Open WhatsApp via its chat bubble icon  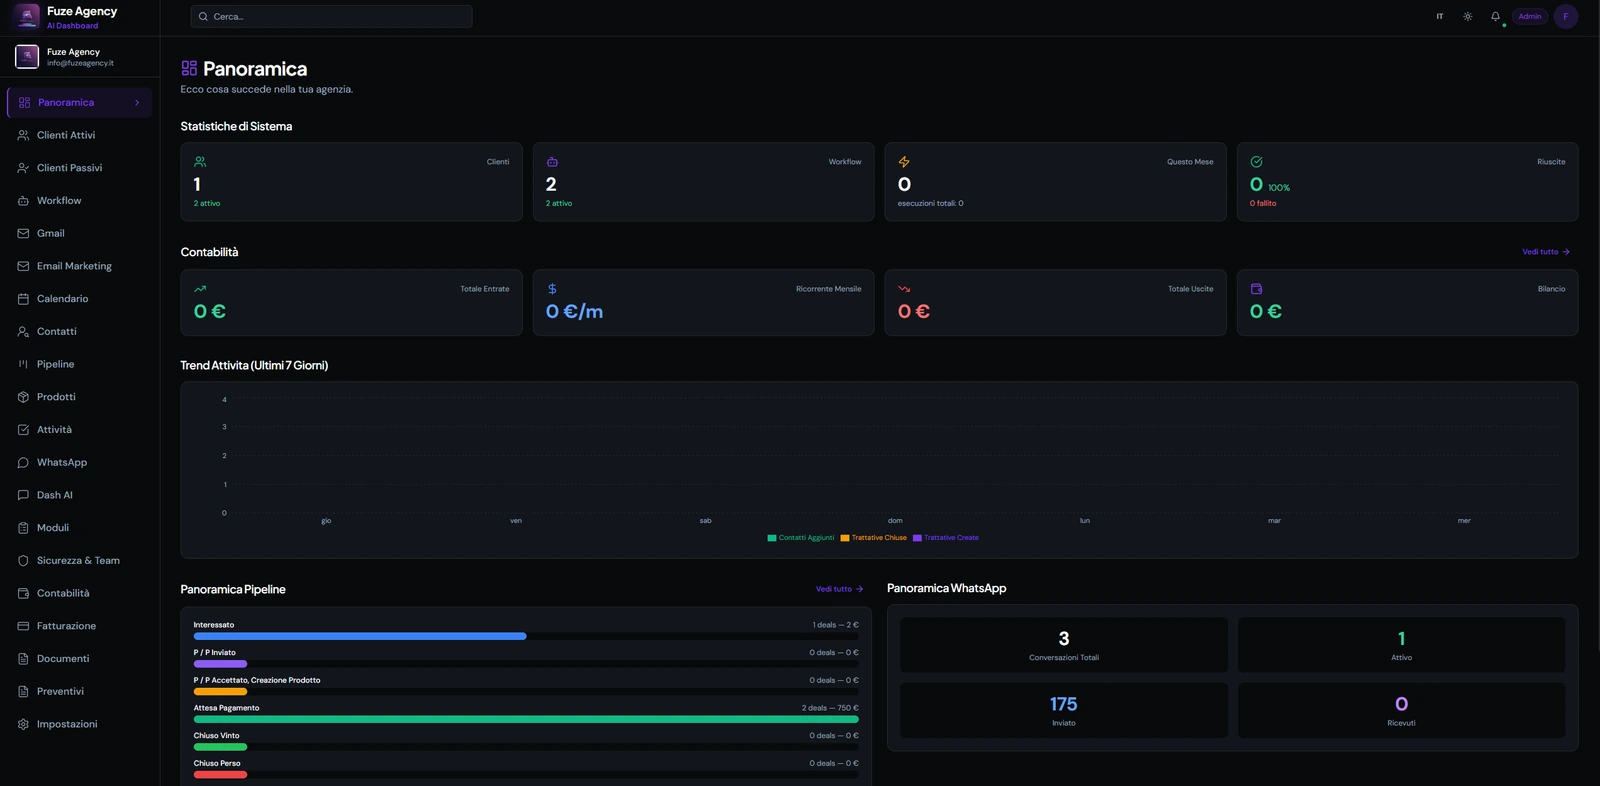pyautogui.click(x=23, y=462)
